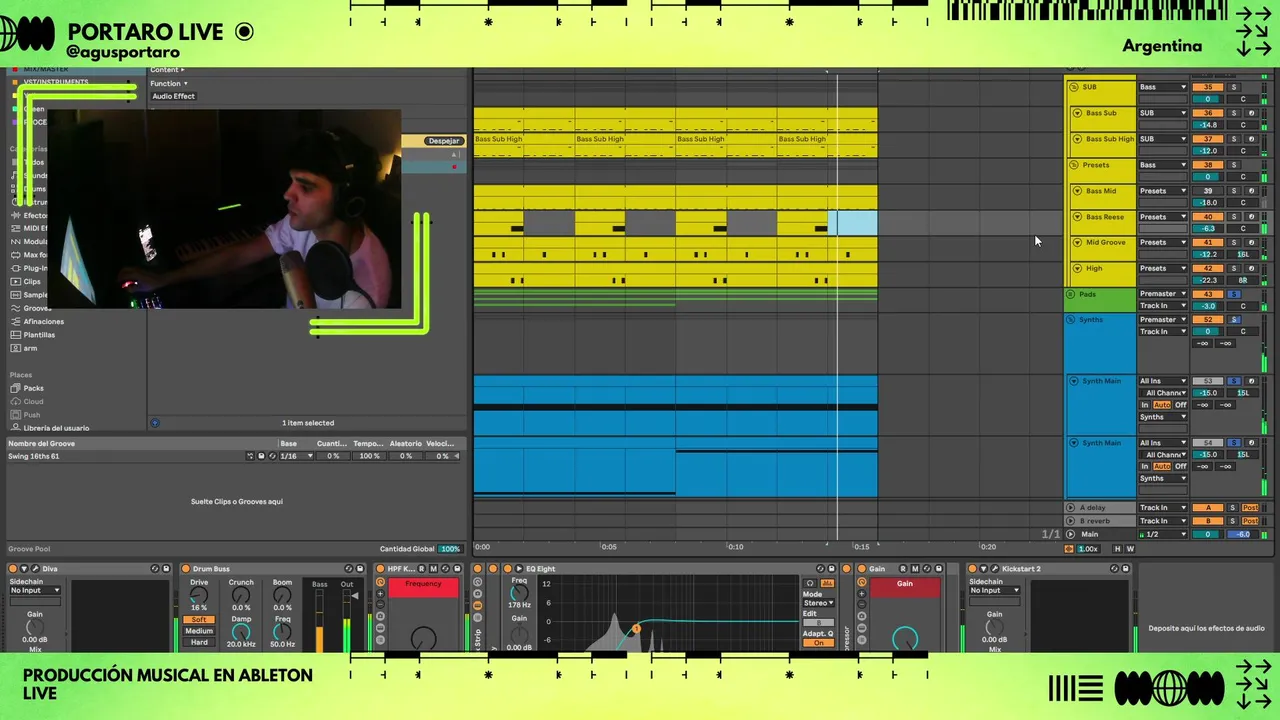Click the HPF rack M map button
The image size is (1280, 720).
(433, 568)
